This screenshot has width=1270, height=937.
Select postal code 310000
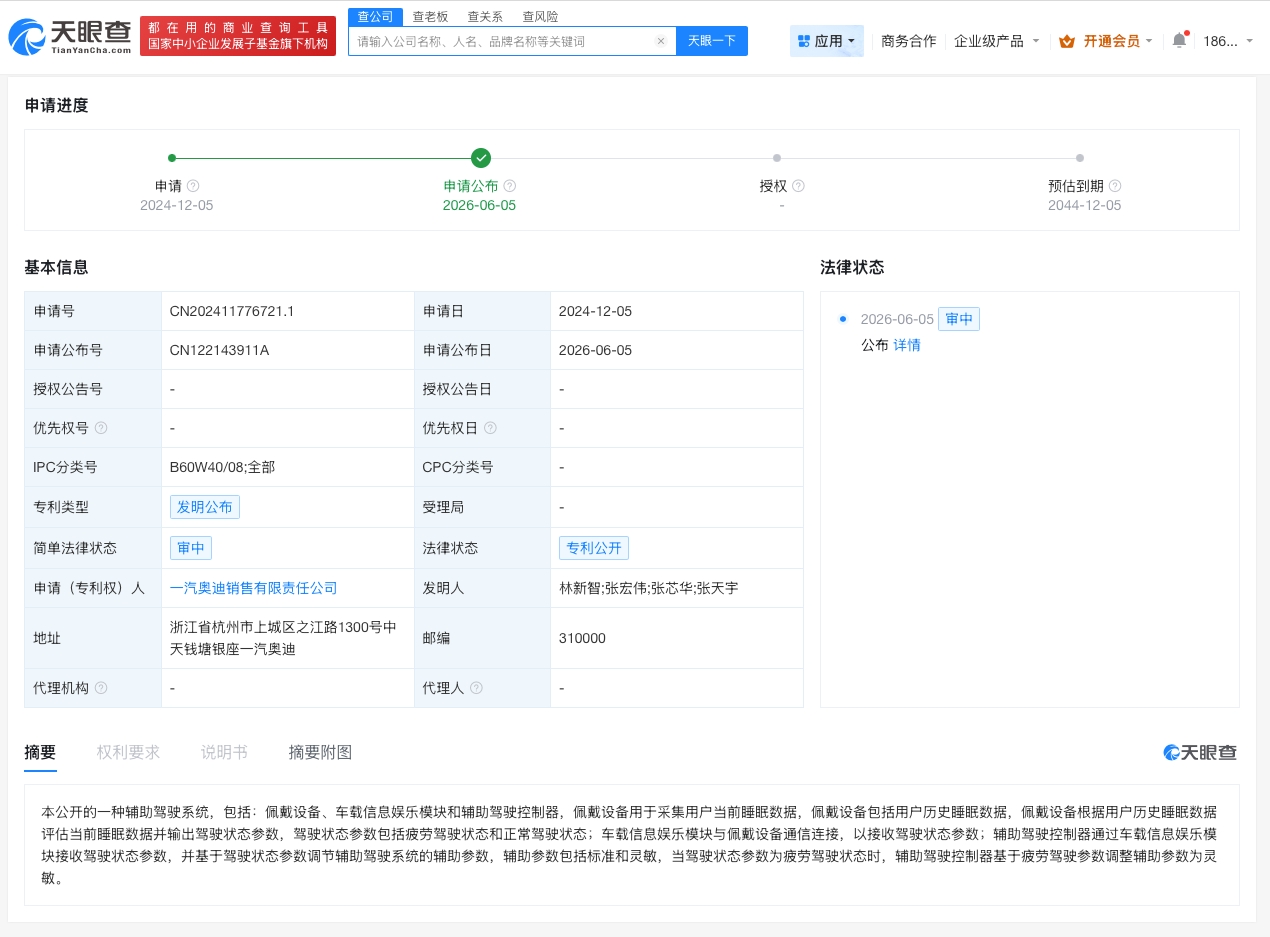(x=582, y=638)
